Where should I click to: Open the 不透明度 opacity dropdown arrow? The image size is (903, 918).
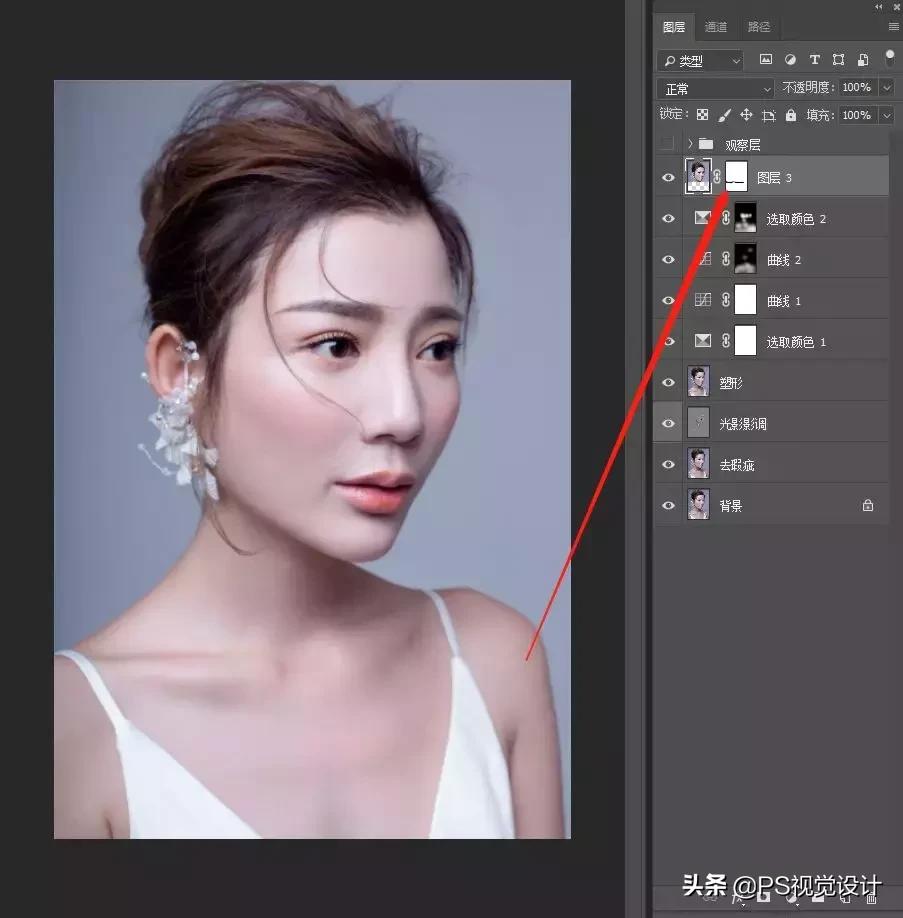pos(886,88)
